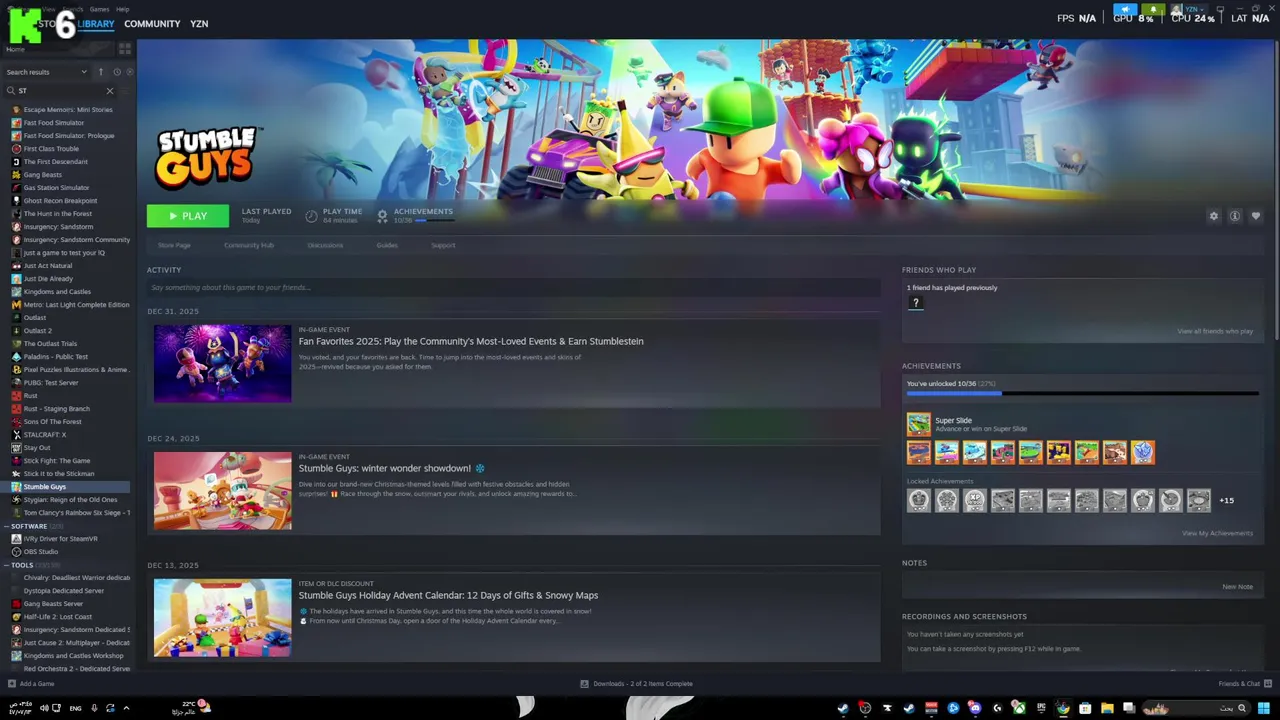Open the Support link

pyautogui.click(x=443, y=245)
